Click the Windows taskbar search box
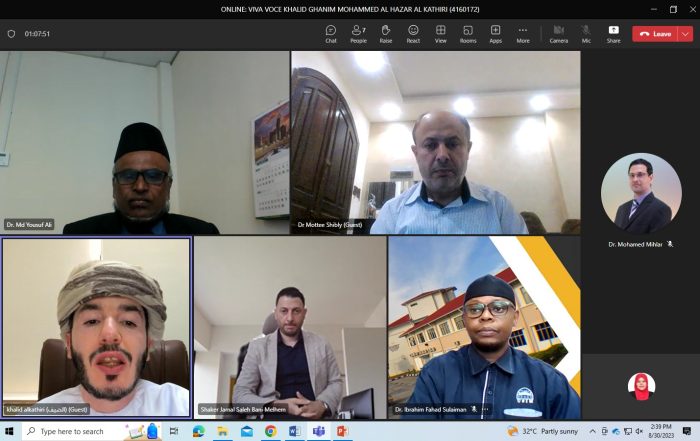This screenshot has width=700, height=441. click(x=80, y=431)
